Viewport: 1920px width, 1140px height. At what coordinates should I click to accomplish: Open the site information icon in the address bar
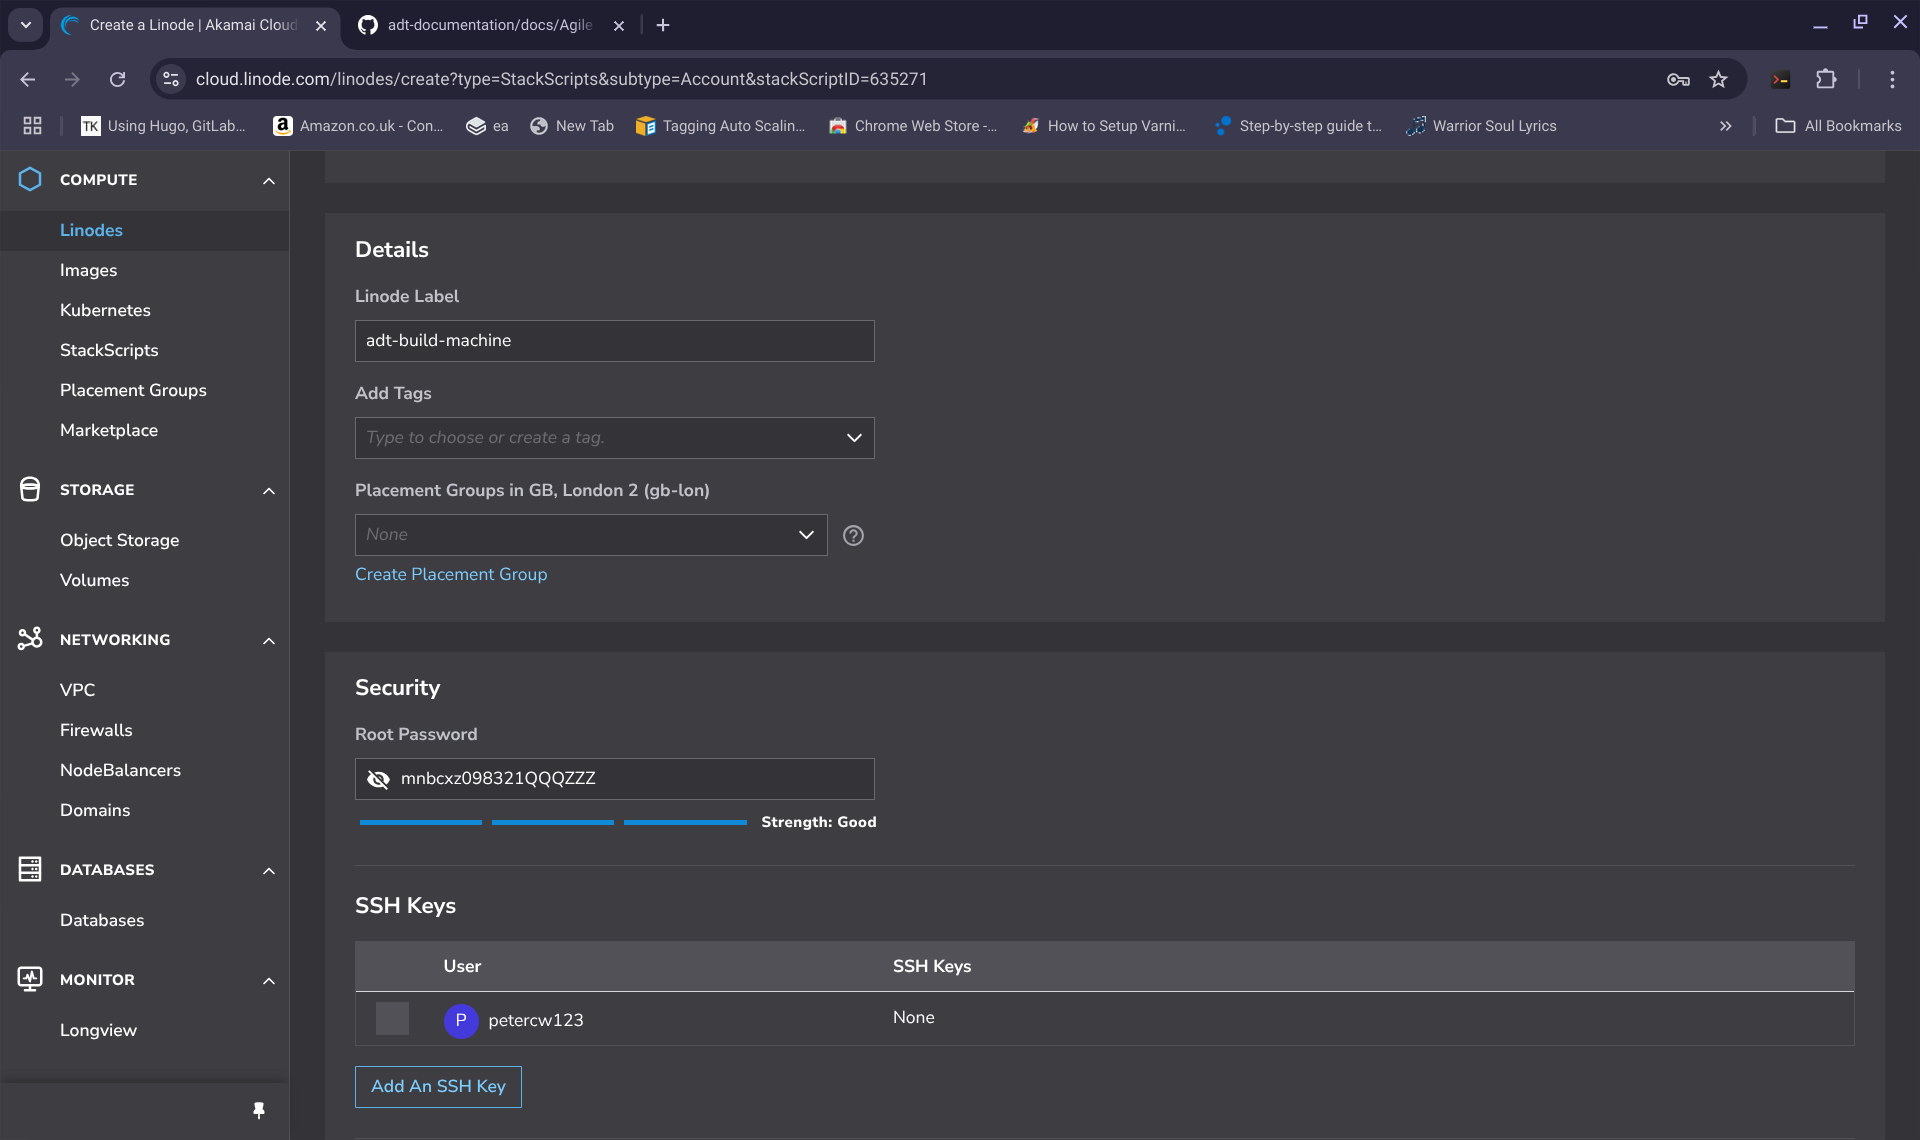[x=171, y=79]
